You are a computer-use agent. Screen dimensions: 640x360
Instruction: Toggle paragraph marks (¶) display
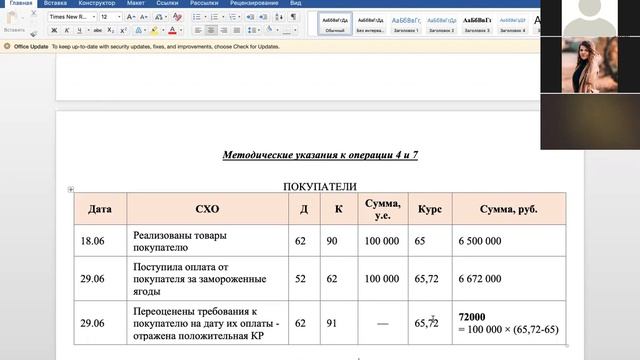tap(293, 17)
